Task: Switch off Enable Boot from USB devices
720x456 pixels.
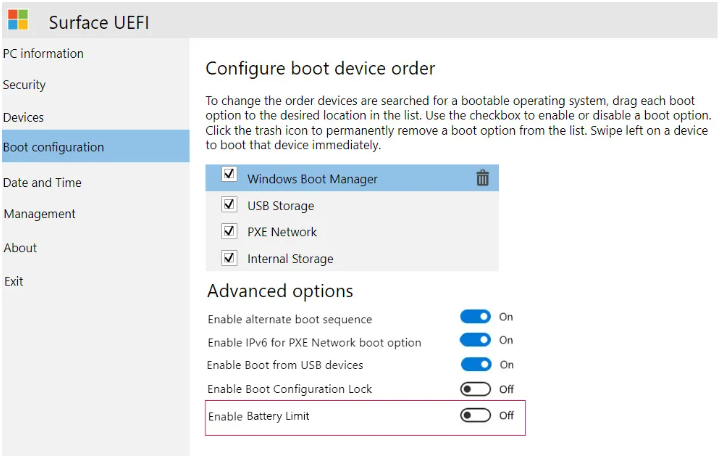Action: 476,364
